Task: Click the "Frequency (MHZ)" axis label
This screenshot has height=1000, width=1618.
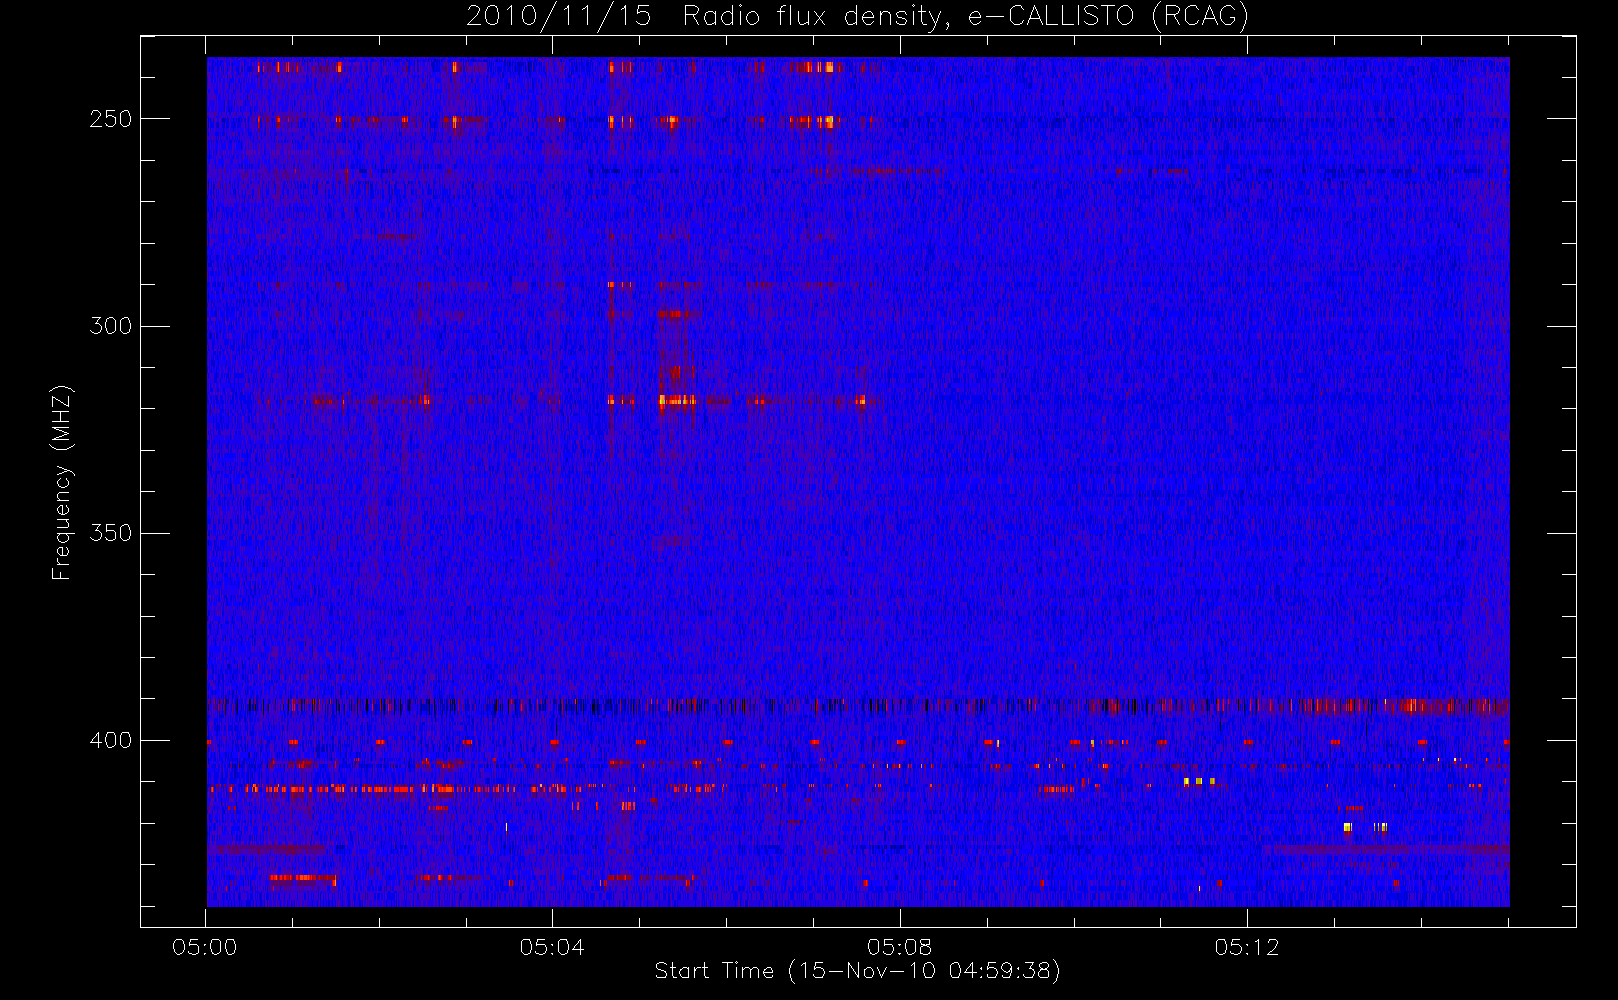Action: point(62,482)
